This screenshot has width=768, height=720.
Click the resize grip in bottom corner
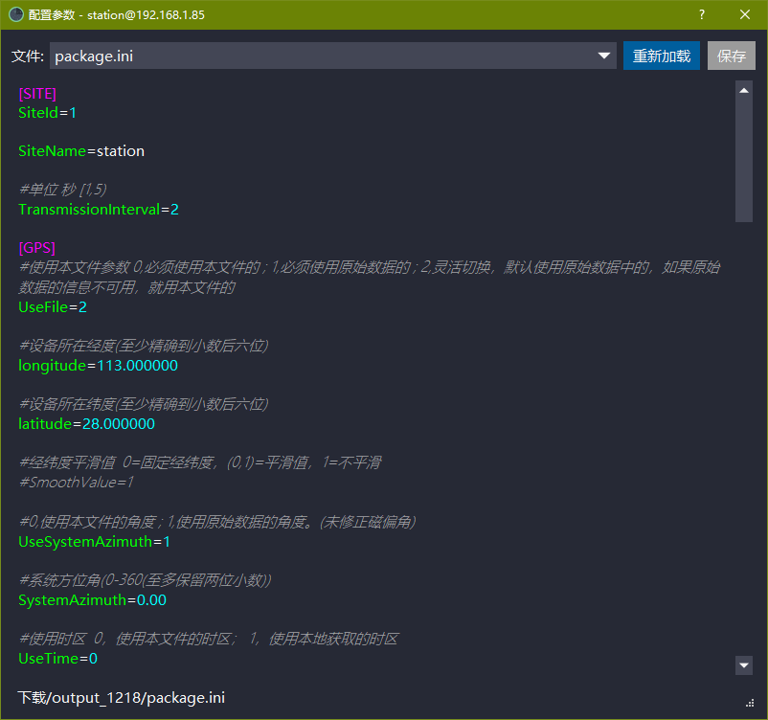click(x=749, y=703)
